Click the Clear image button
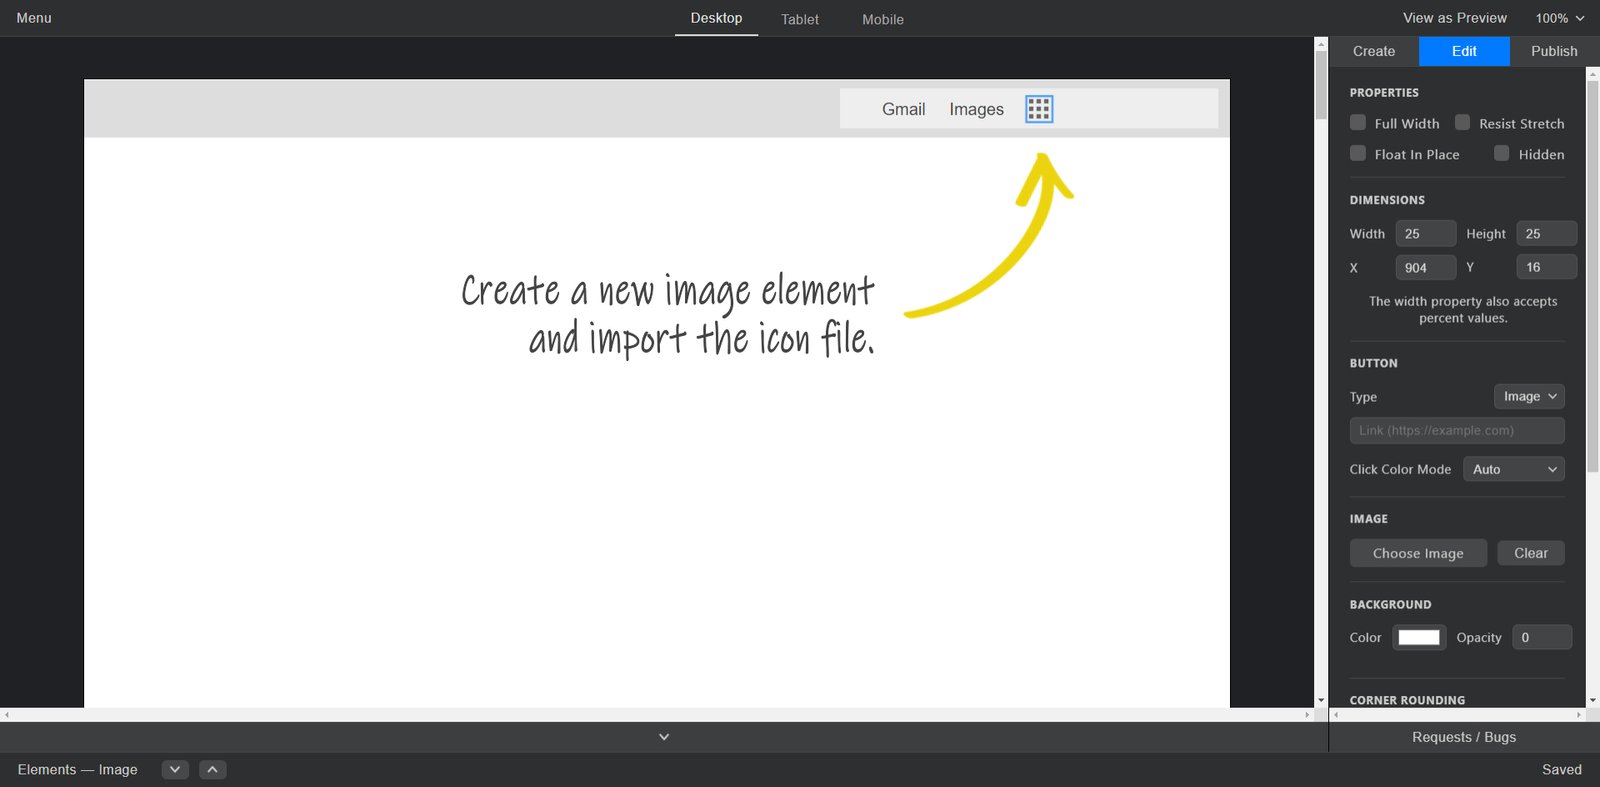 pos(1531,553)
